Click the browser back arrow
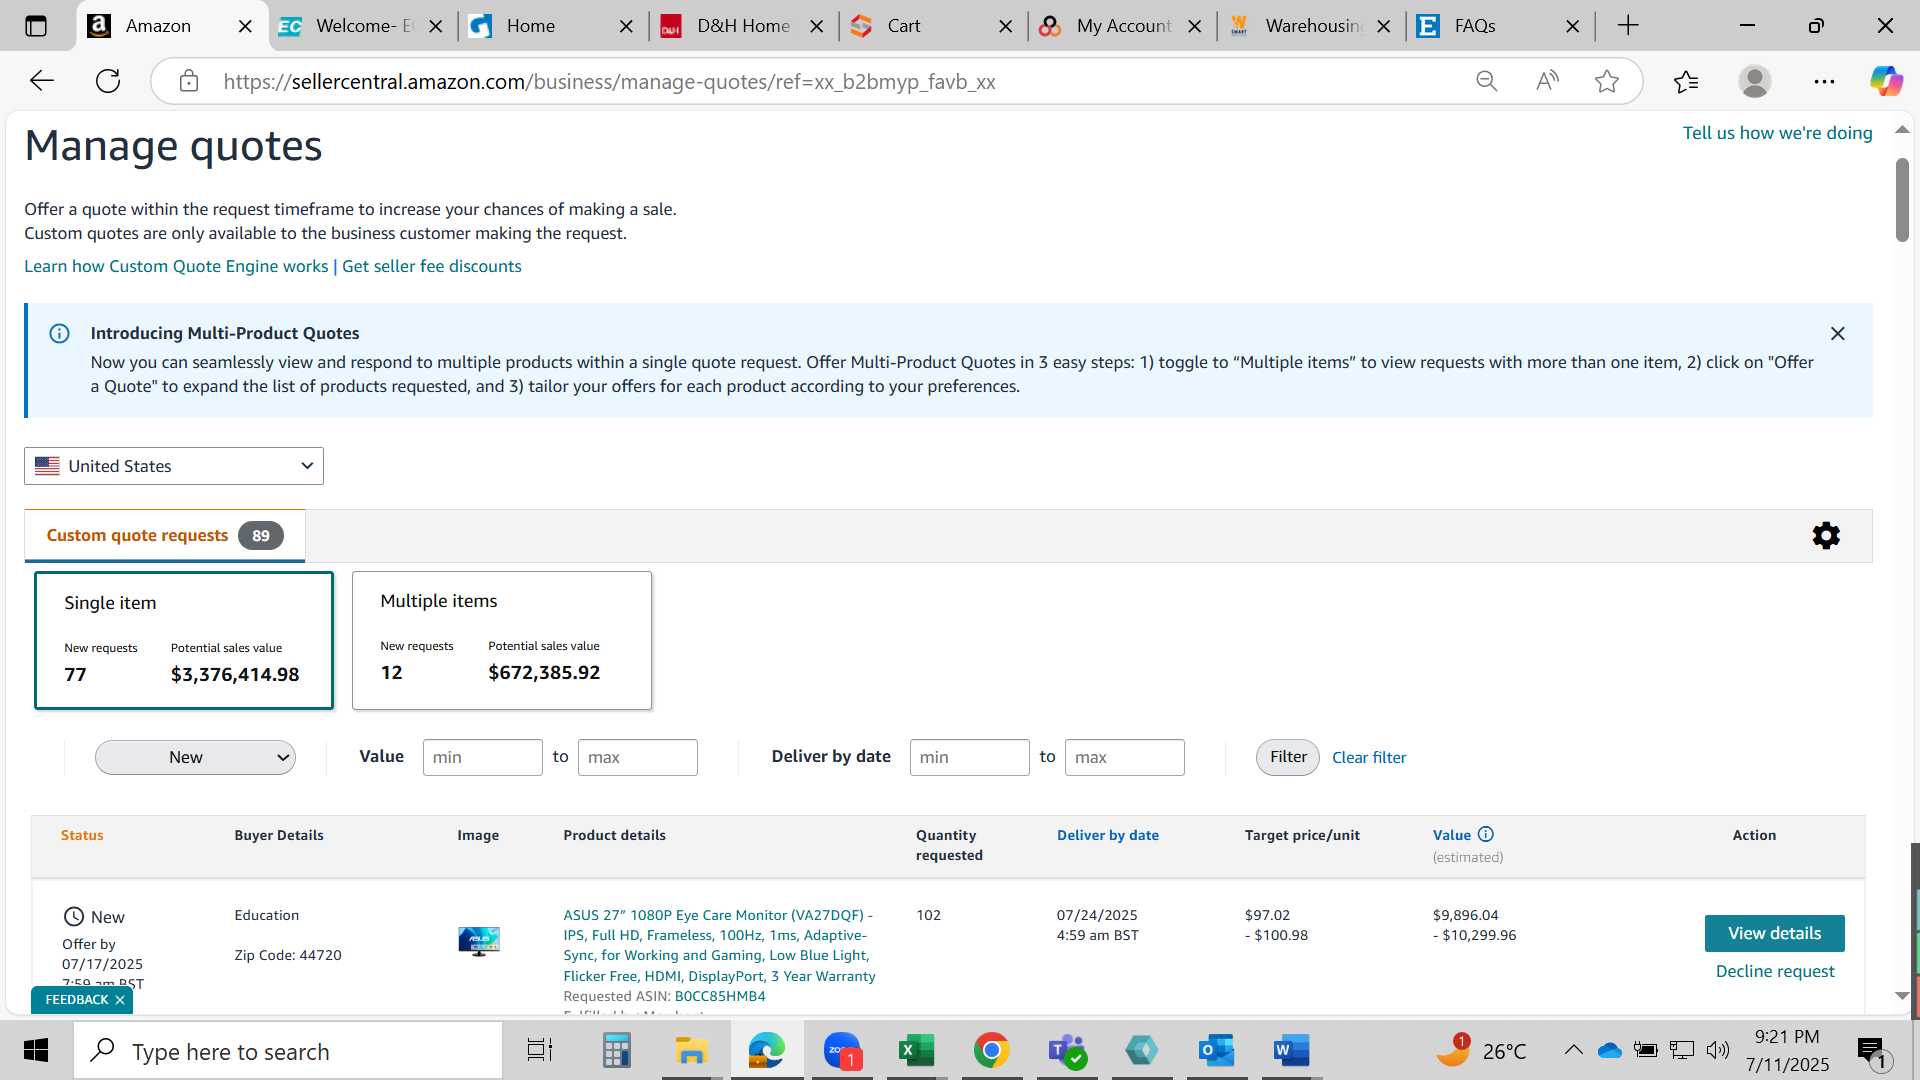1920x1080 pixels. [x=41, y=81]
